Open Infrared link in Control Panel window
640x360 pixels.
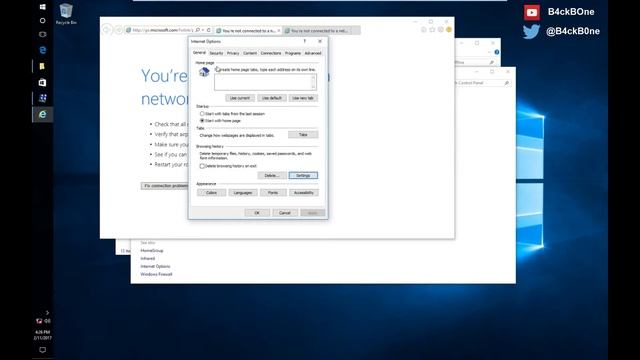[148, 258]
